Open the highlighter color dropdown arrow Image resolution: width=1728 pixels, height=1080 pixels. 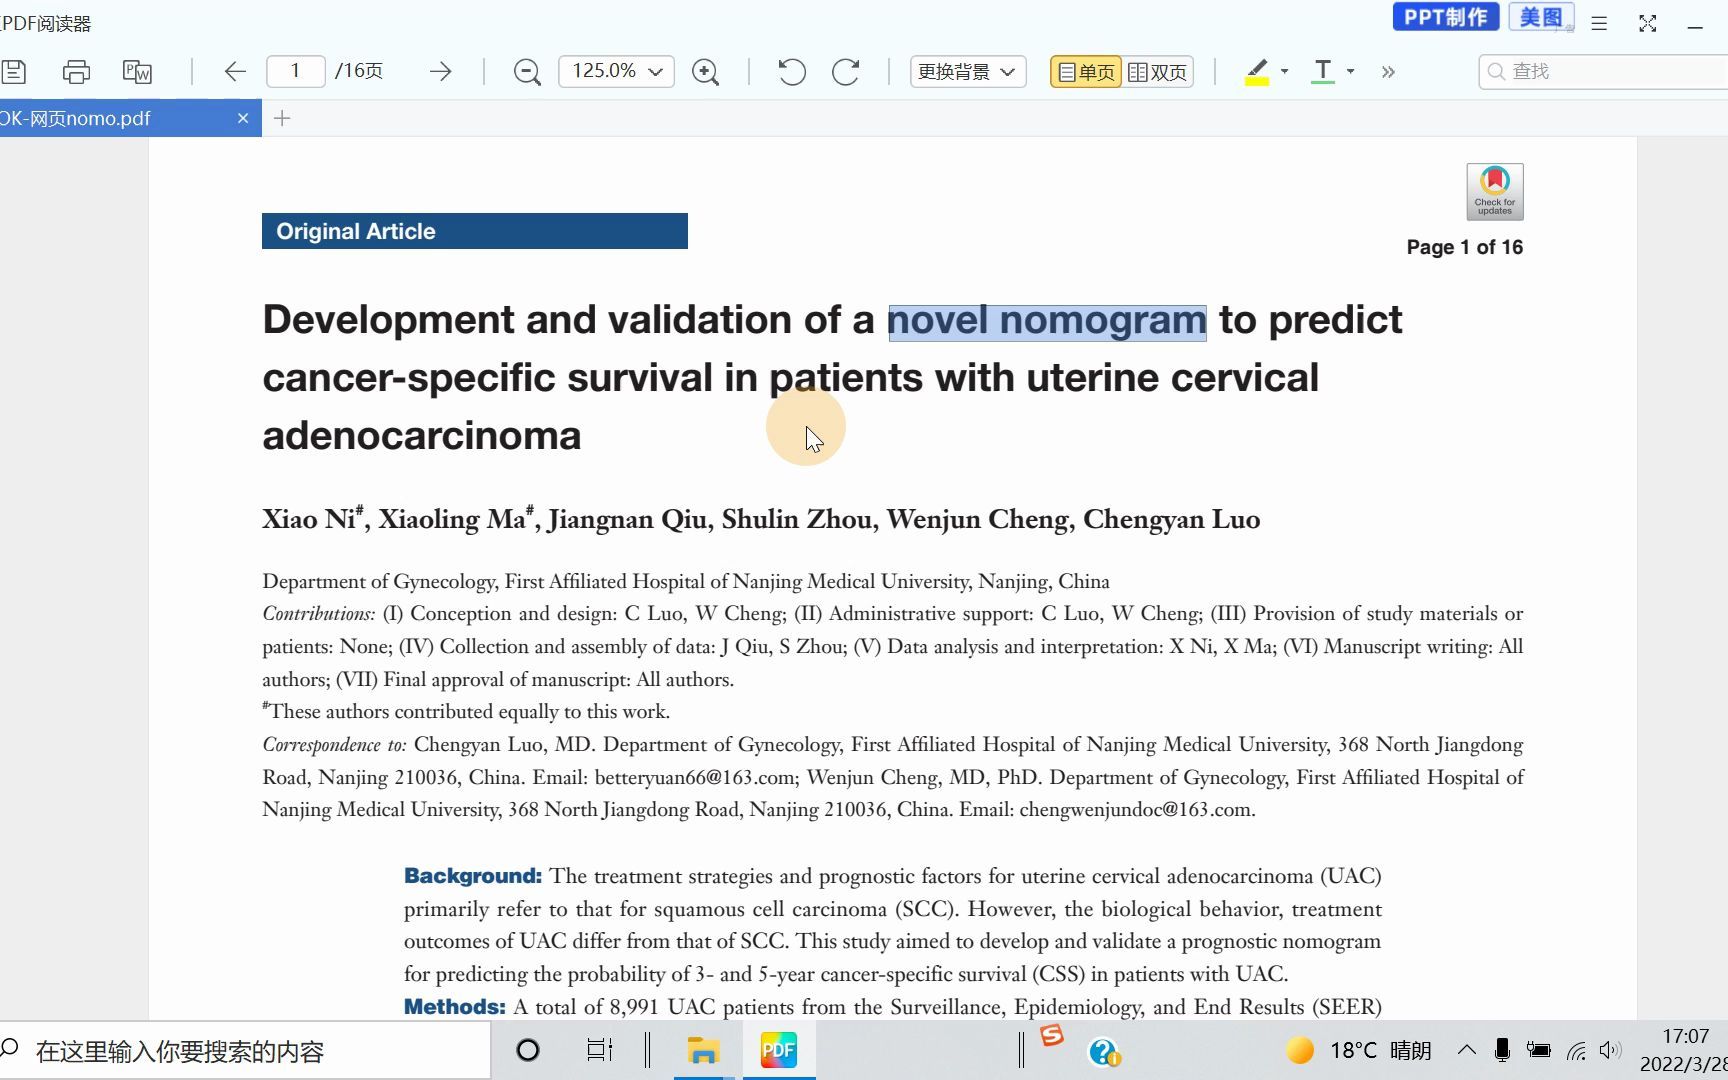point(1285,71)
